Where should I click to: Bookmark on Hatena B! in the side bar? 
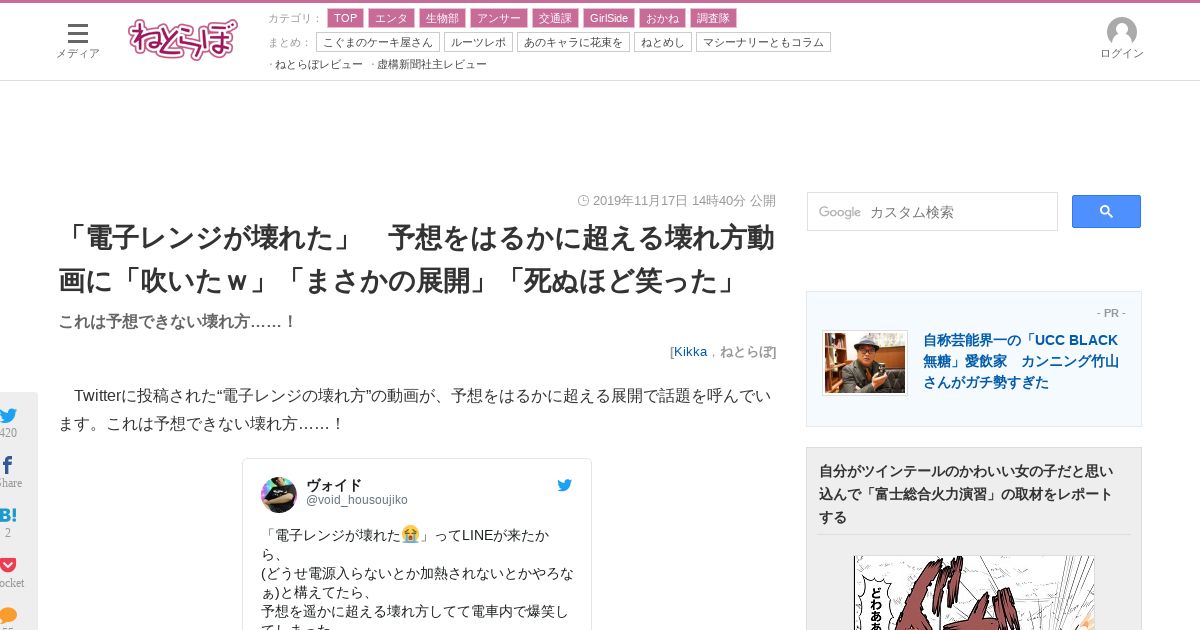[8, 515]
